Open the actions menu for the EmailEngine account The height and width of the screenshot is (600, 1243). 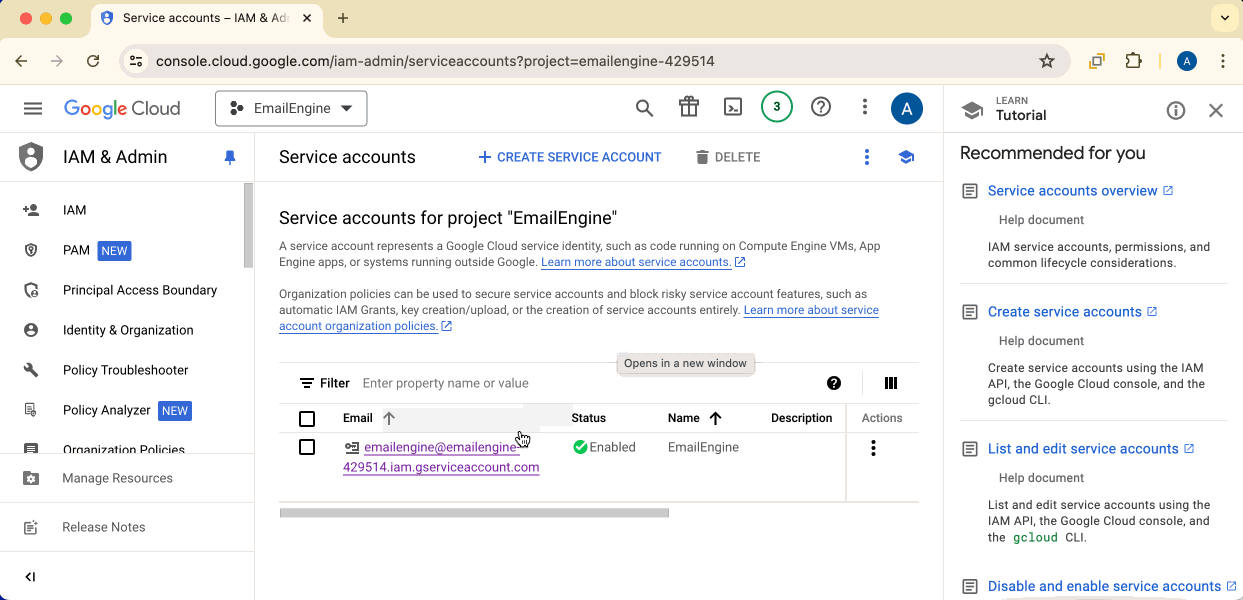[x=873, y=448]
